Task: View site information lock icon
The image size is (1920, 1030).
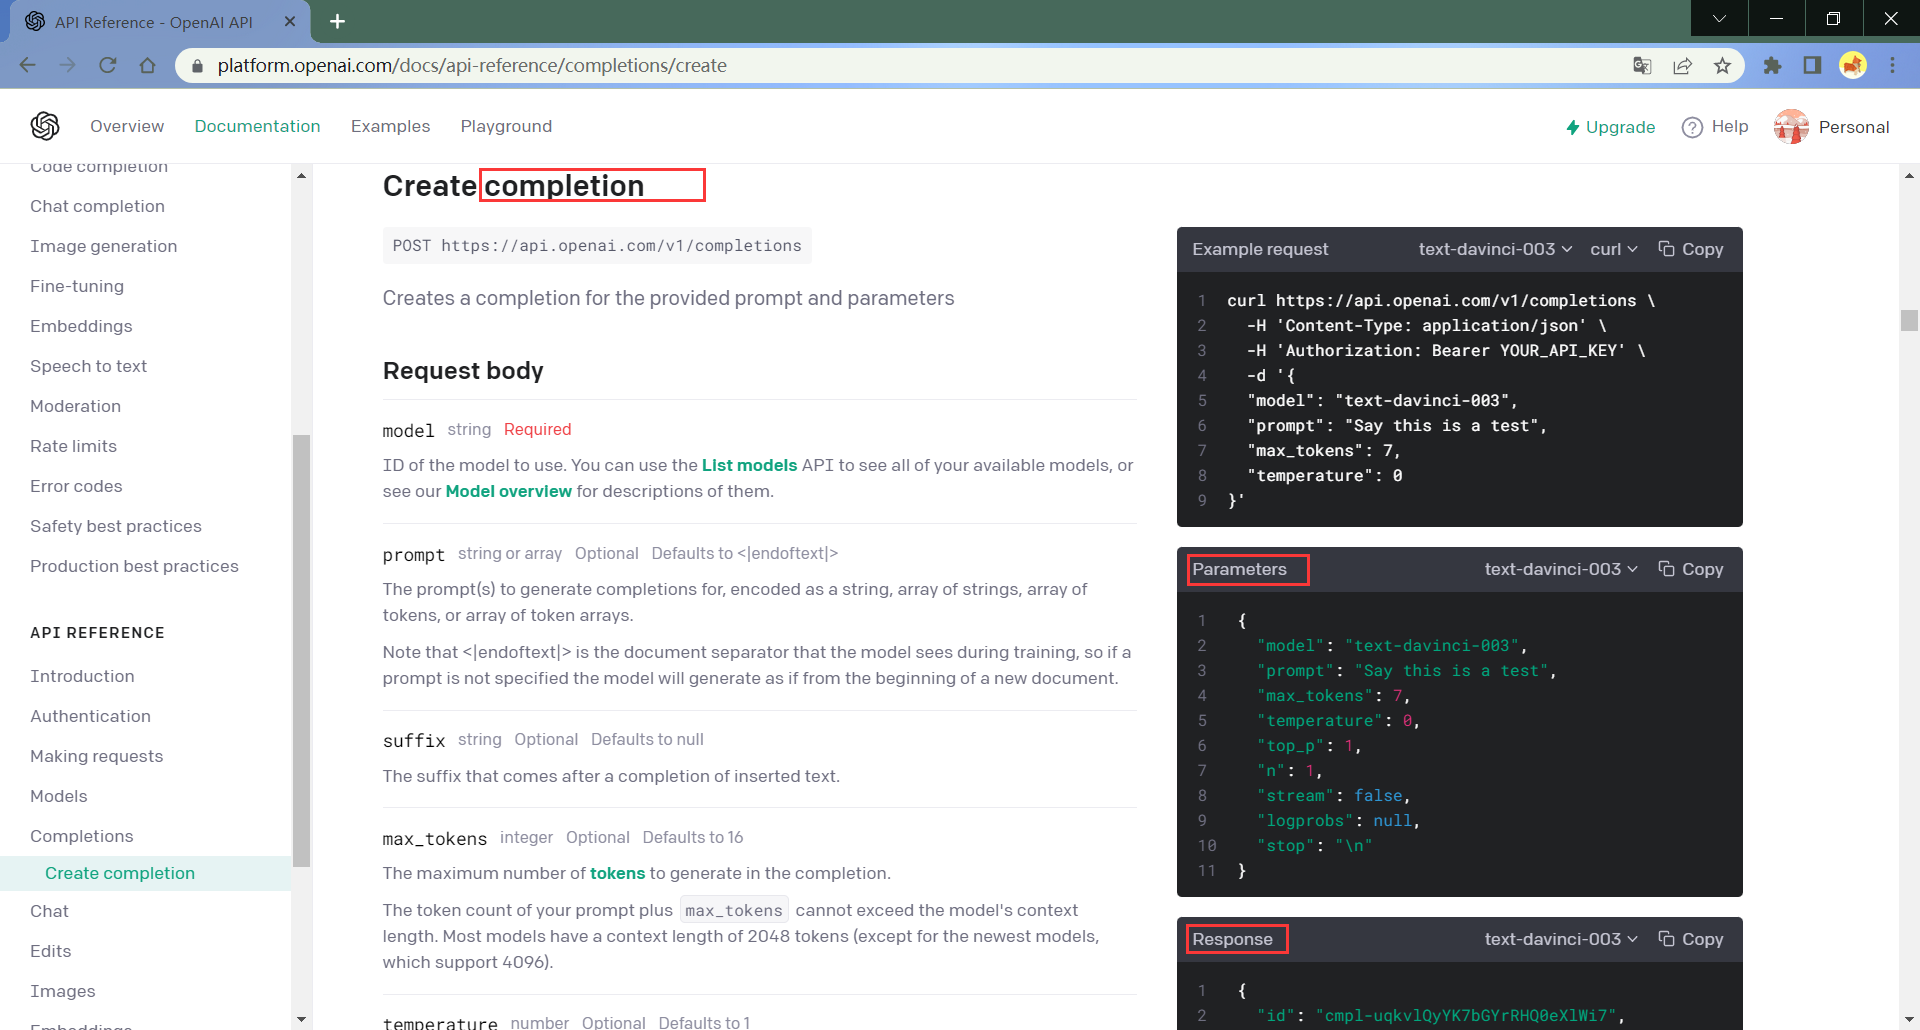Action: 197,65
